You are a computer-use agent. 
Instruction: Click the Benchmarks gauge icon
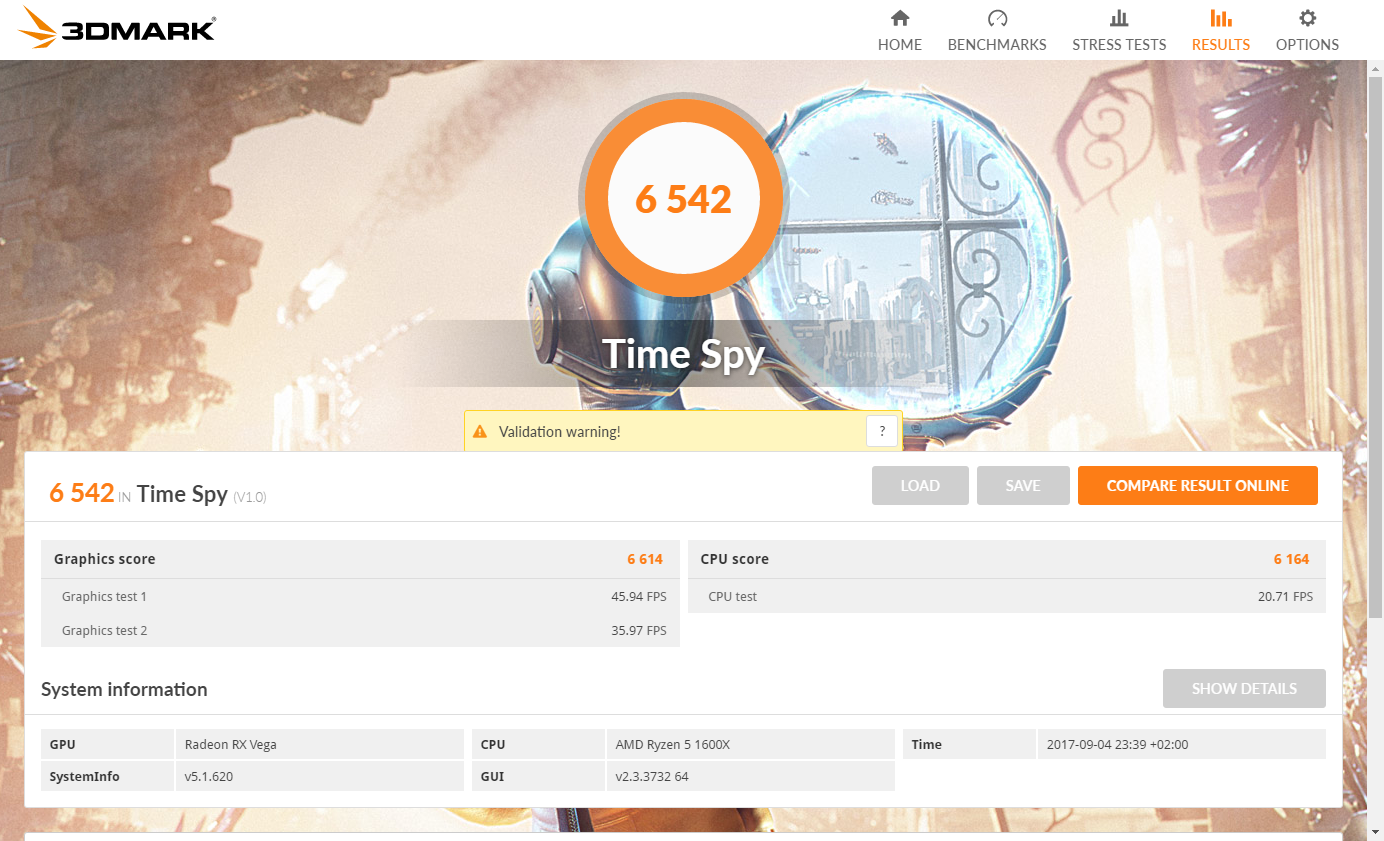coord(997,18)
